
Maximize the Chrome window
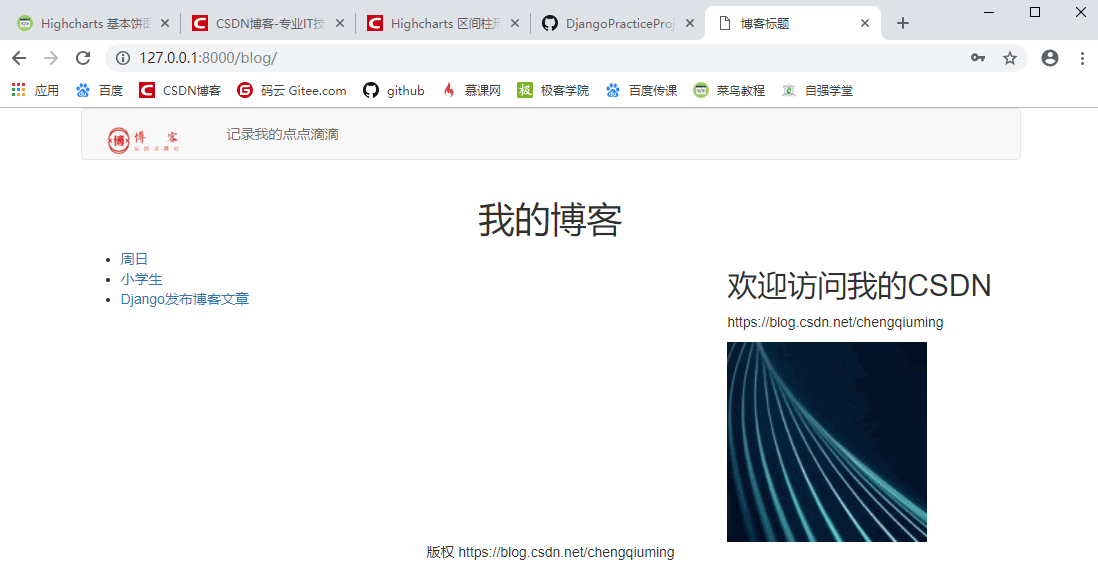click(x=1035, y=12)
